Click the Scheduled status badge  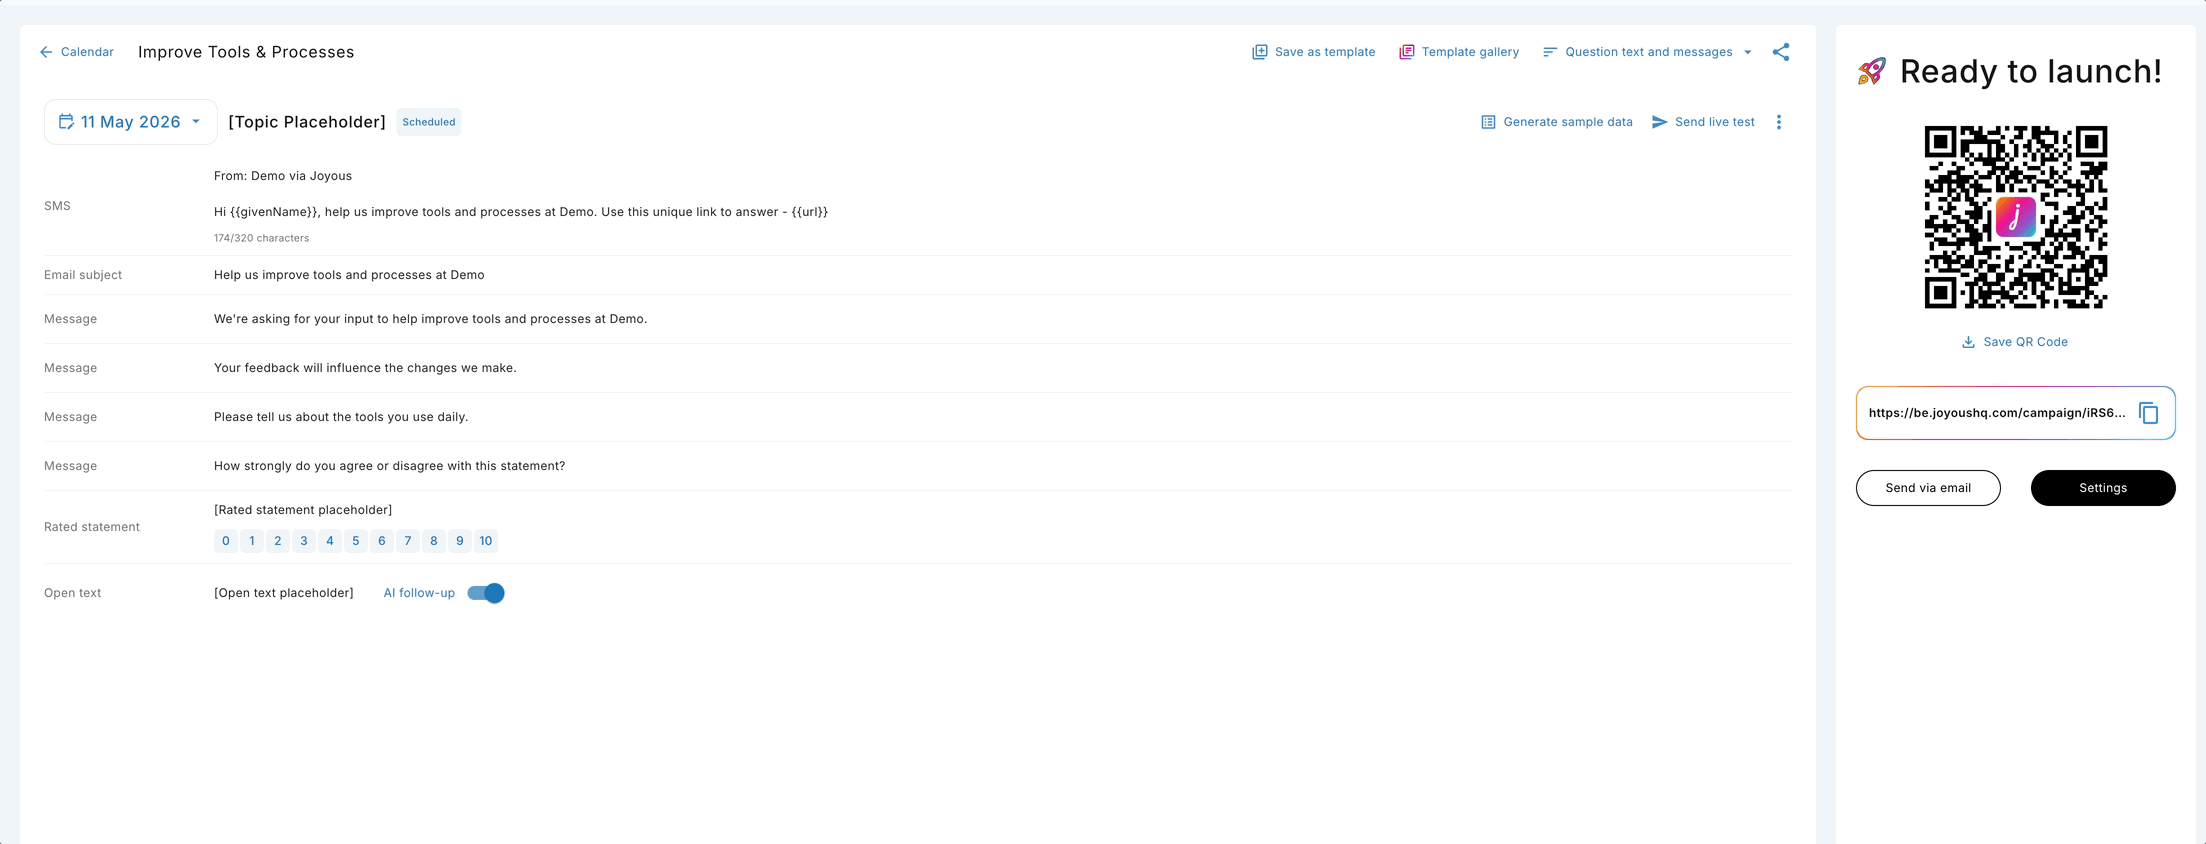pos(429,122)
